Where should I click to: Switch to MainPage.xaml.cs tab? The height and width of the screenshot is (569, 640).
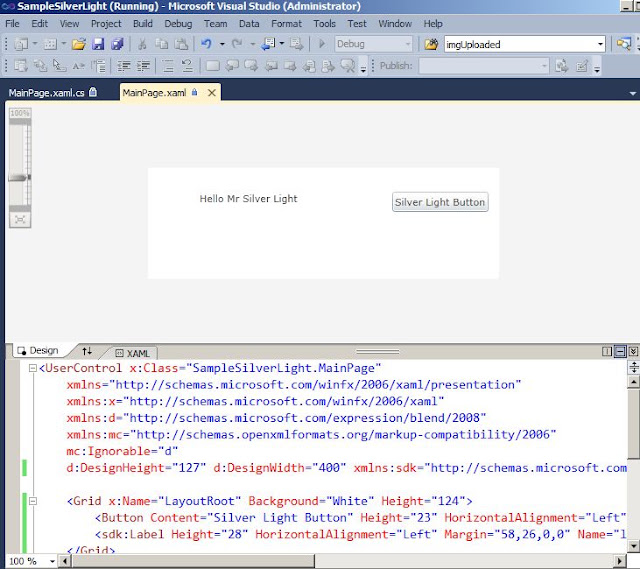[47, 93]
